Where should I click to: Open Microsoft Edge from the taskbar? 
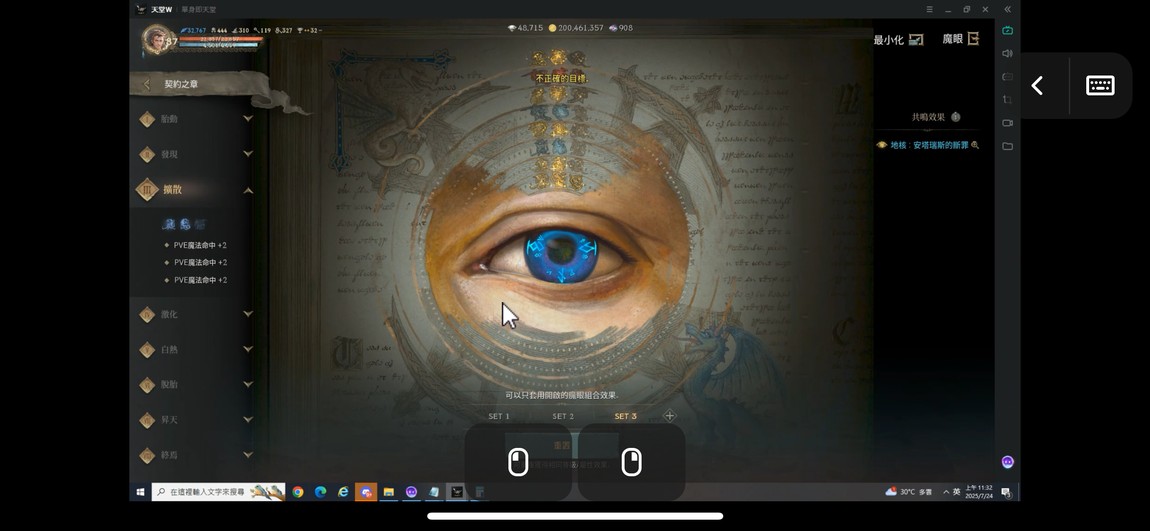click(x=321, y=492)
